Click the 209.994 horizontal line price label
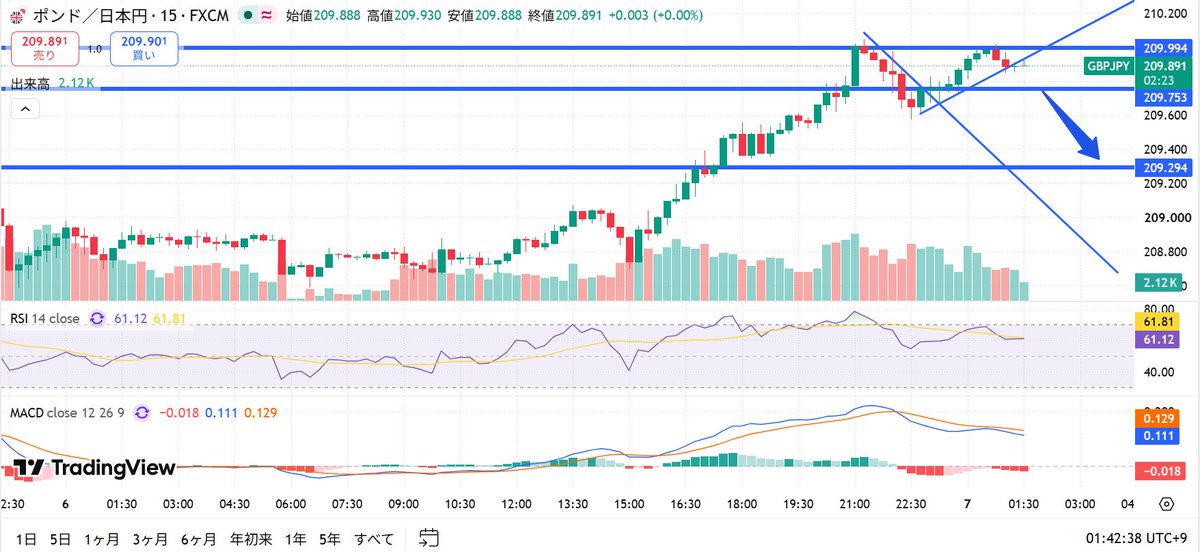The image size is (1200, 552). tap(1163, 48)
